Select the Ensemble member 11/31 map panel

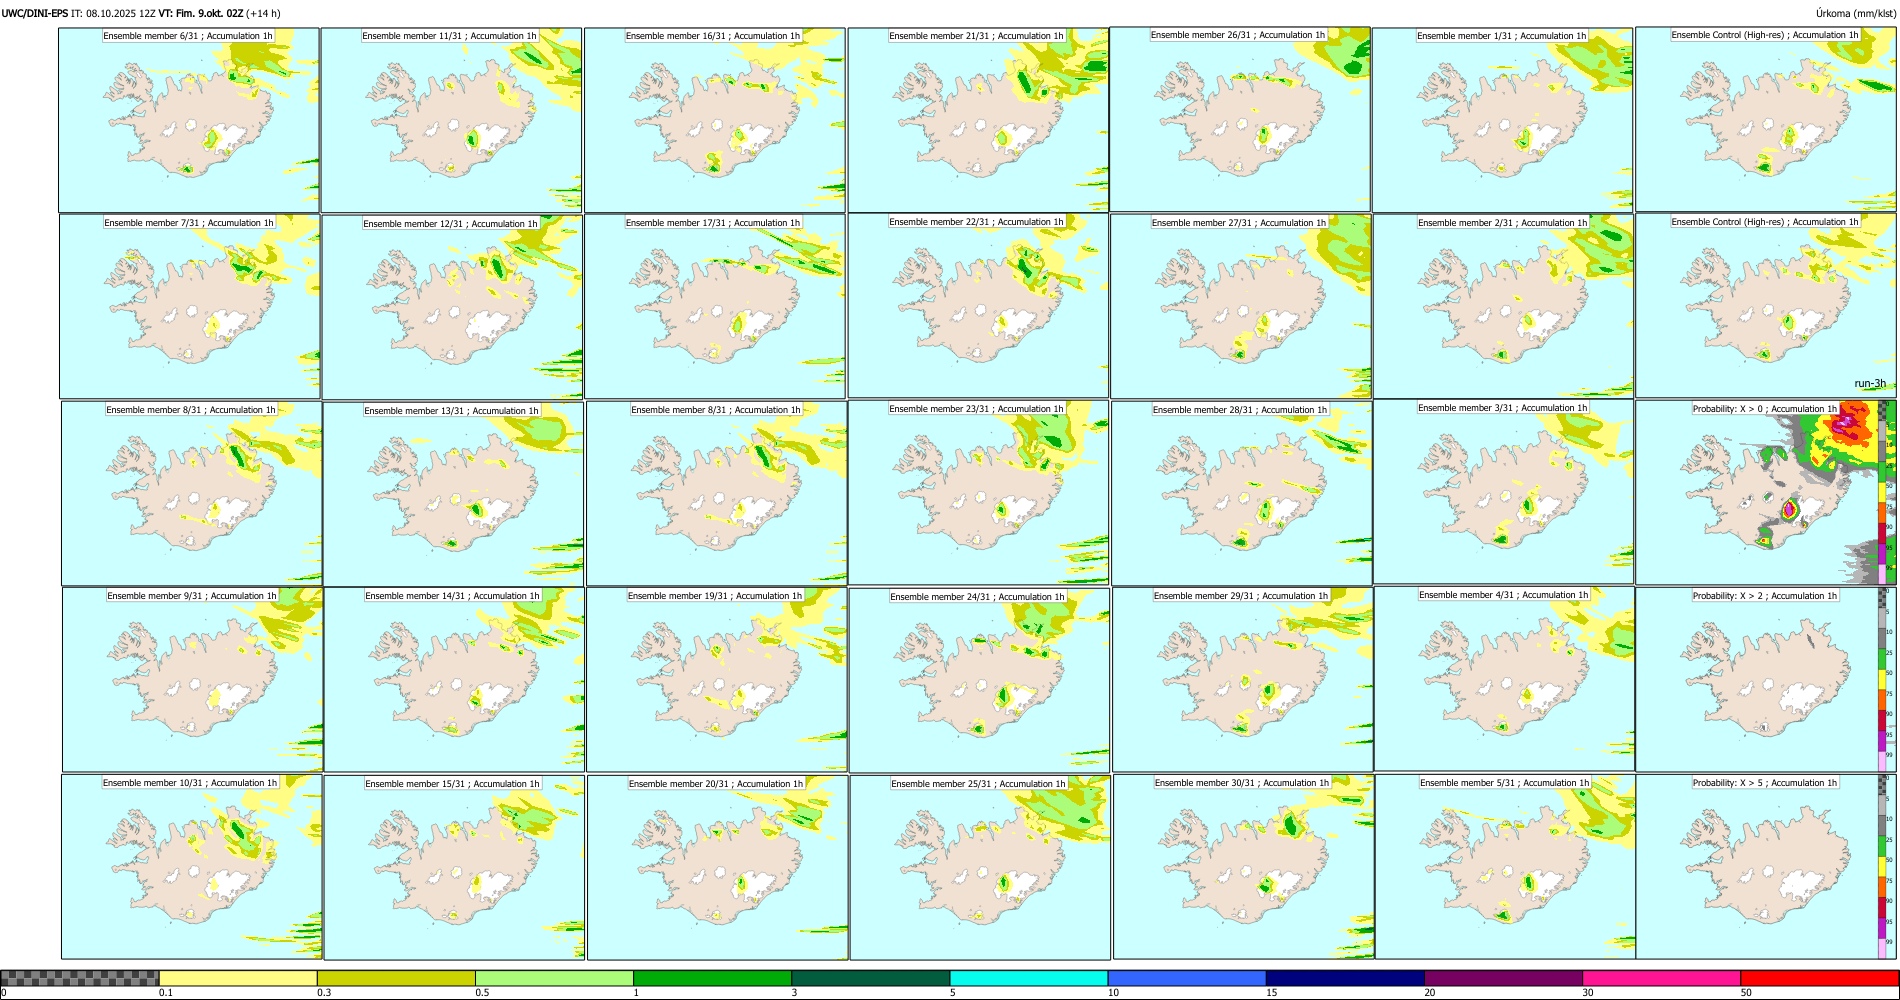pyautogui.click(x=452, y=120)
